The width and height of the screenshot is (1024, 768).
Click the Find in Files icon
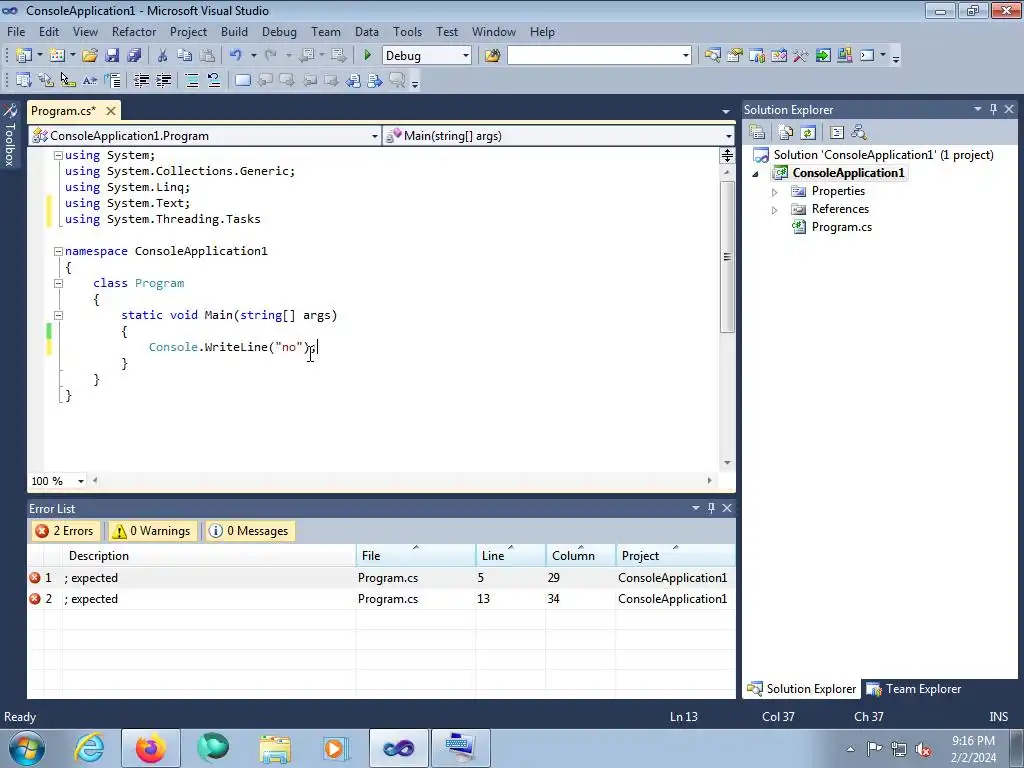[x=492, y=56]
